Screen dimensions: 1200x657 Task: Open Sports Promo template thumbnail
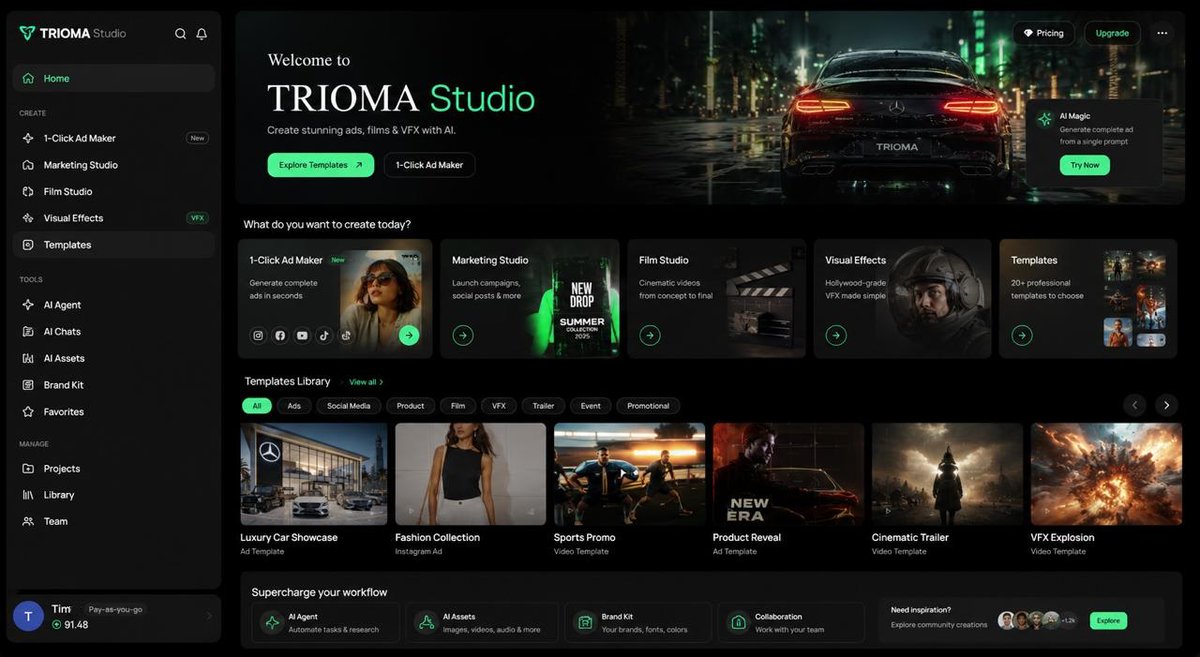[x=629, y=474]
